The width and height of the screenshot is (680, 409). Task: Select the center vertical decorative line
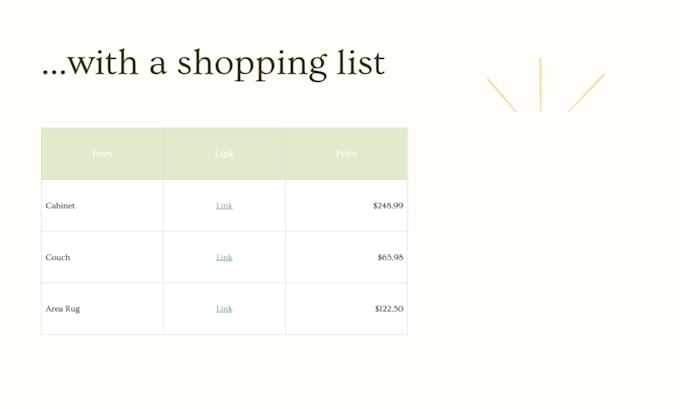(540, 85)
